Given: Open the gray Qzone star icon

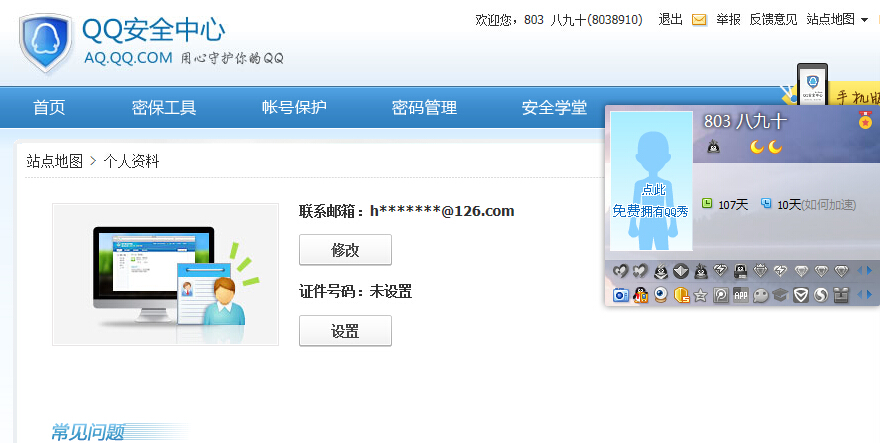Looking at the screenshot, I should pos(700,295).
